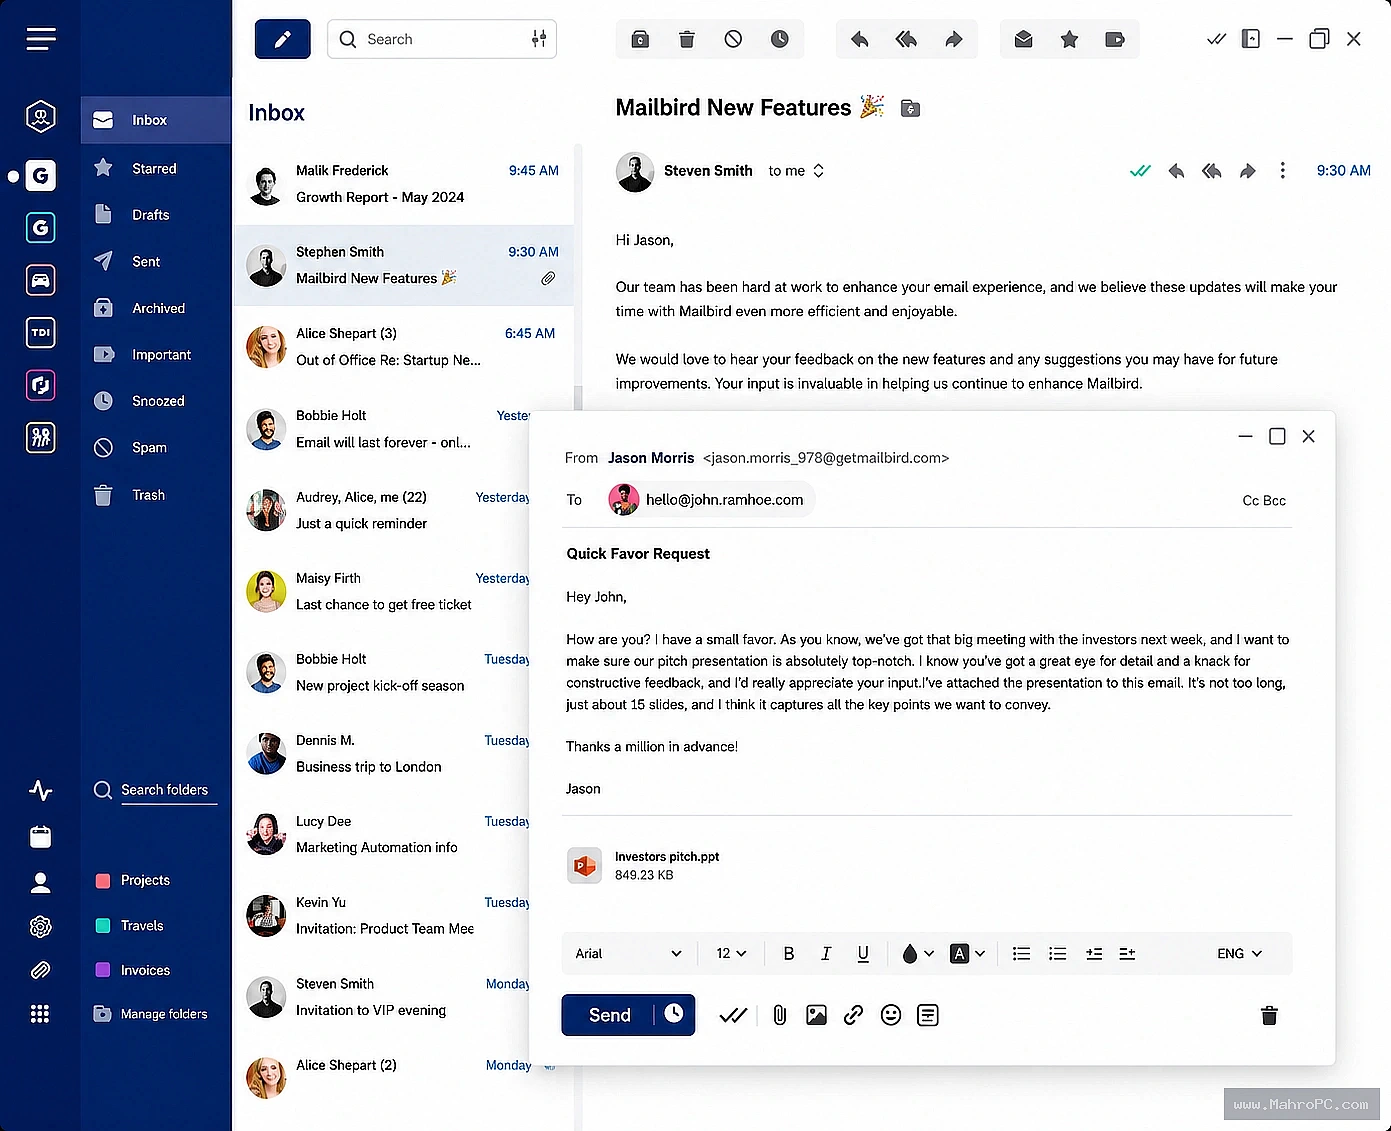
Task: Toggle numbered list formatting
Action: click(1021, 954)
